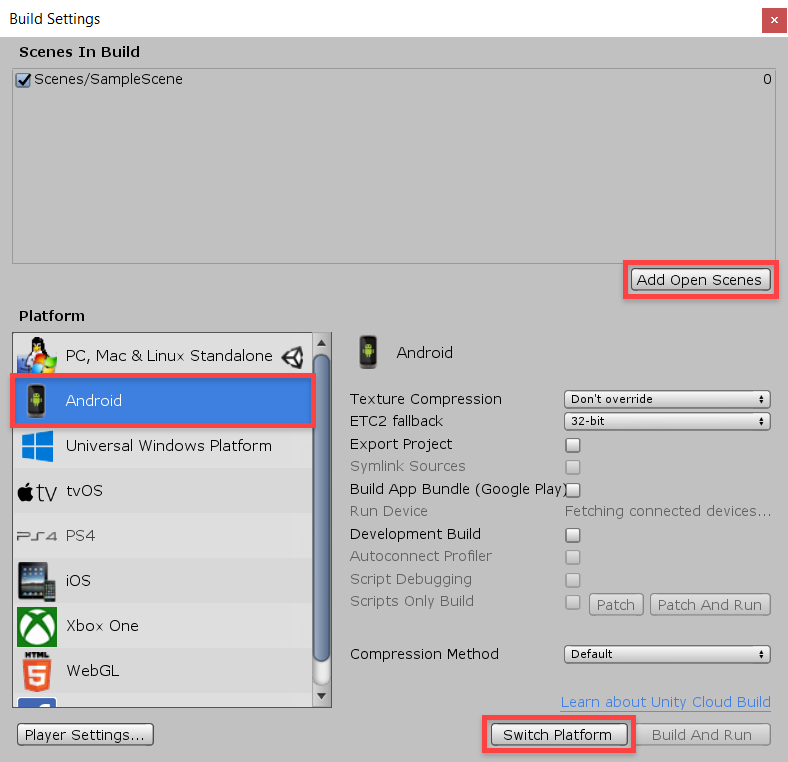Screen dimensions: 788x762
Task: Click the Universal Windows Platform logo icon
Action: click(37, 446)
